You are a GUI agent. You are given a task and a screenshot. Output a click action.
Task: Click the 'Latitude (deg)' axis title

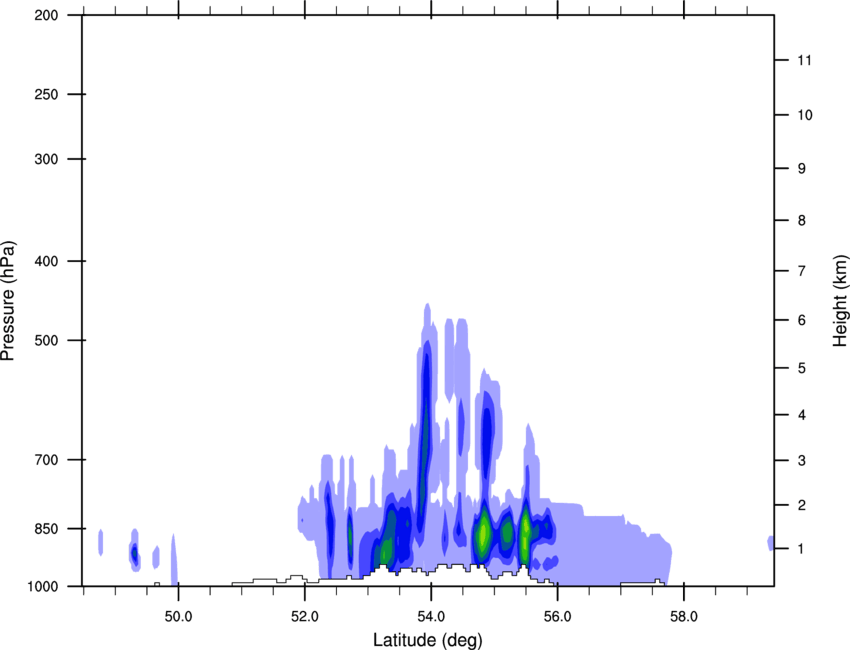point(428,640)
